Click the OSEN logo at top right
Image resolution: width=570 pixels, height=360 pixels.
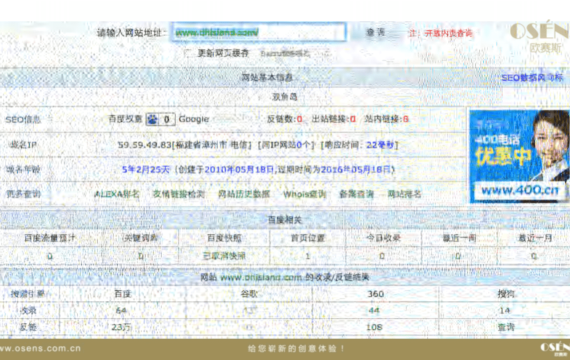click(540, 37)
